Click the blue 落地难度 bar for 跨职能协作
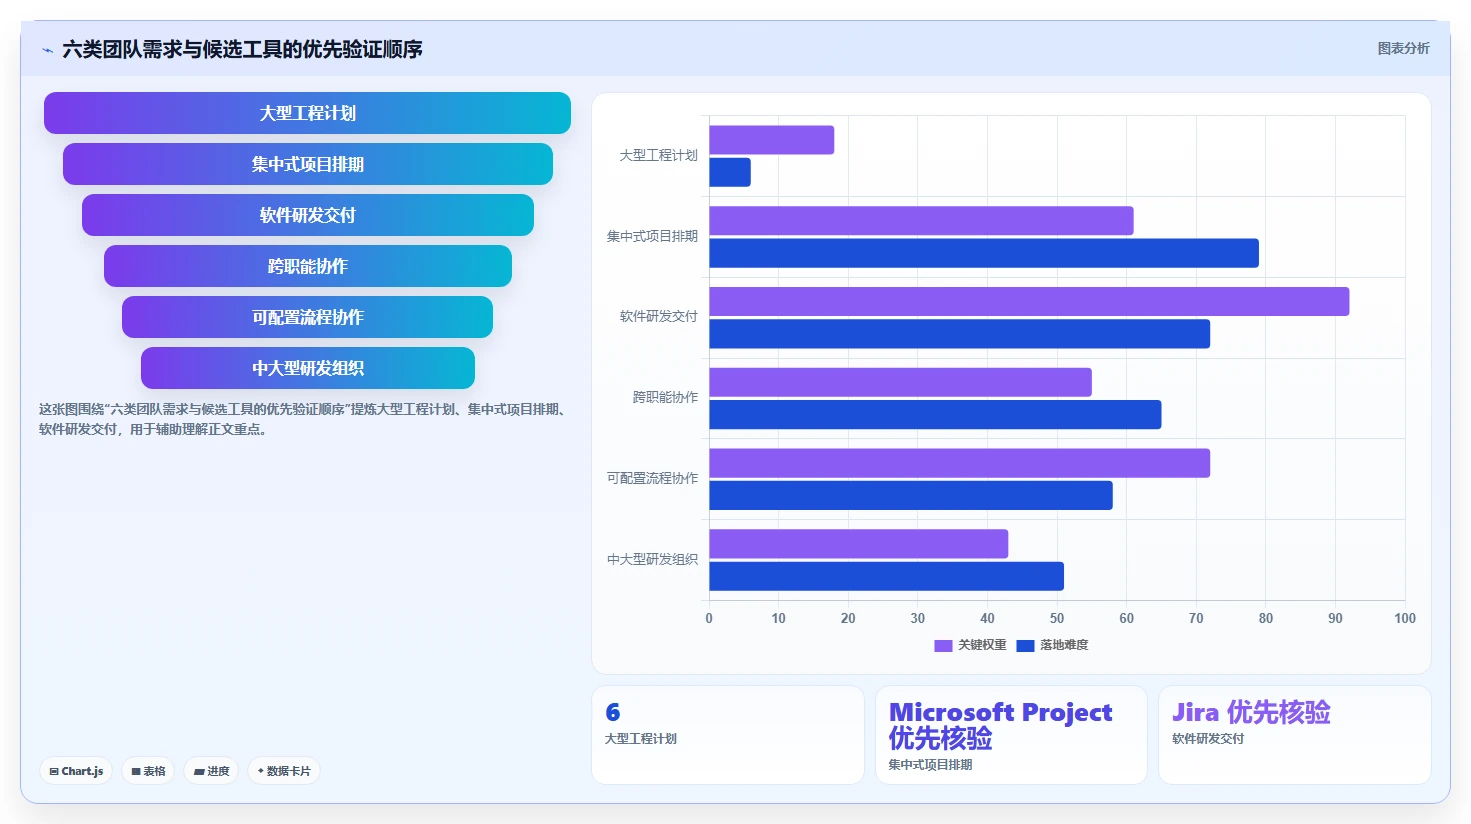The width and height of the screenshot is (1471, 824). 935,415
